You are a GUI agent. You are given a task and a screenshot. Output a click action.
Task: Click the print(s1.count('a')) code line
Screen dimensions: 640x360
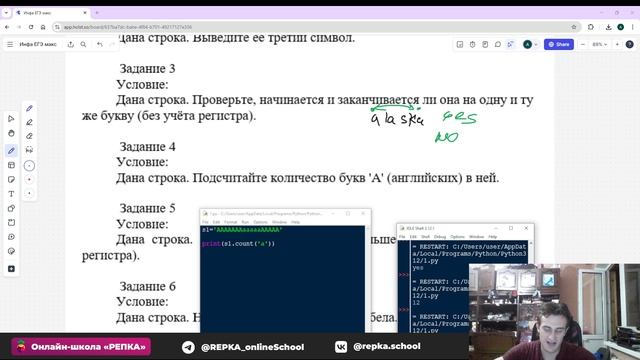[238, 244]
